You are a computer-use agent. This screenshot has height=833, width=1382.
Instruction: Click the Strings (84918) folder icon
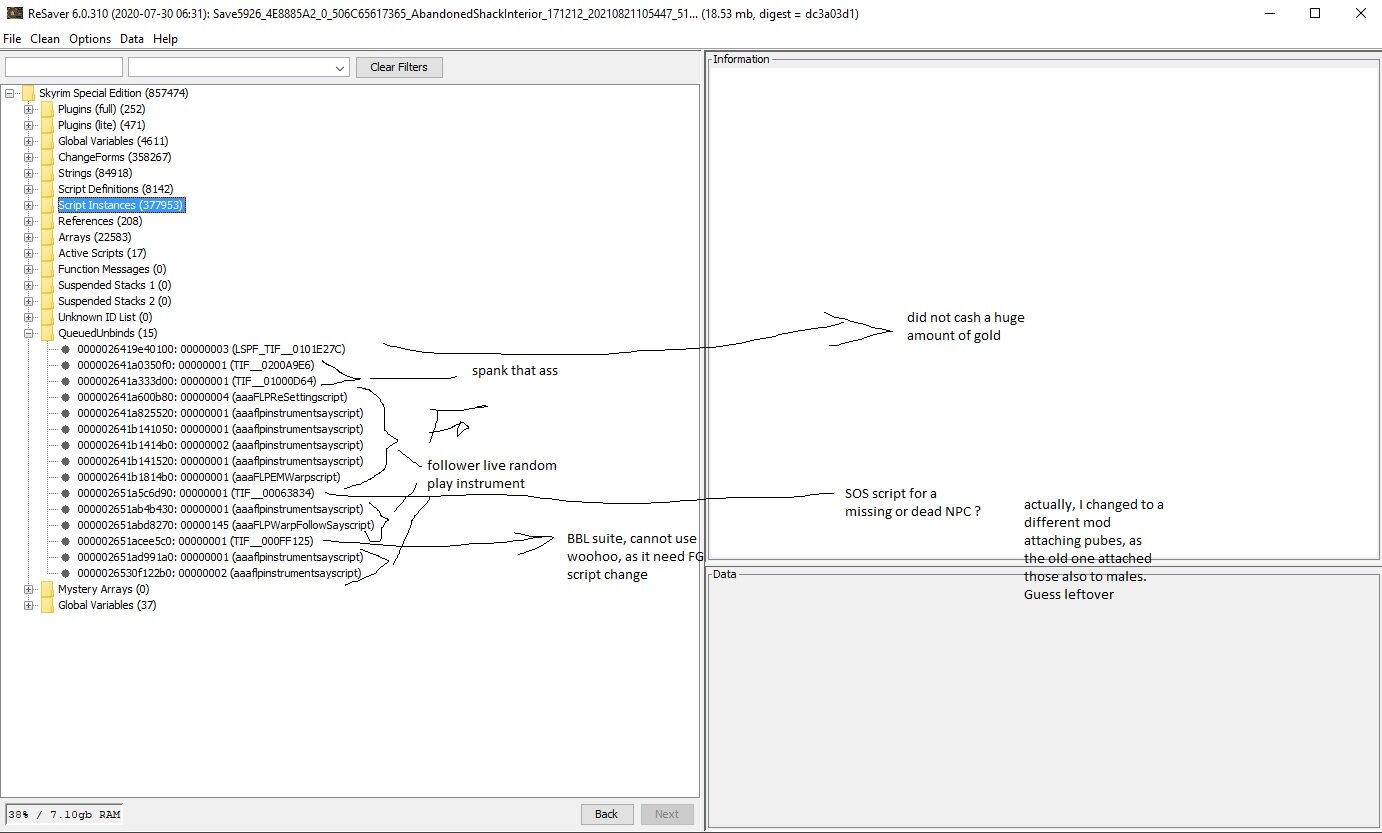point(47,173)
